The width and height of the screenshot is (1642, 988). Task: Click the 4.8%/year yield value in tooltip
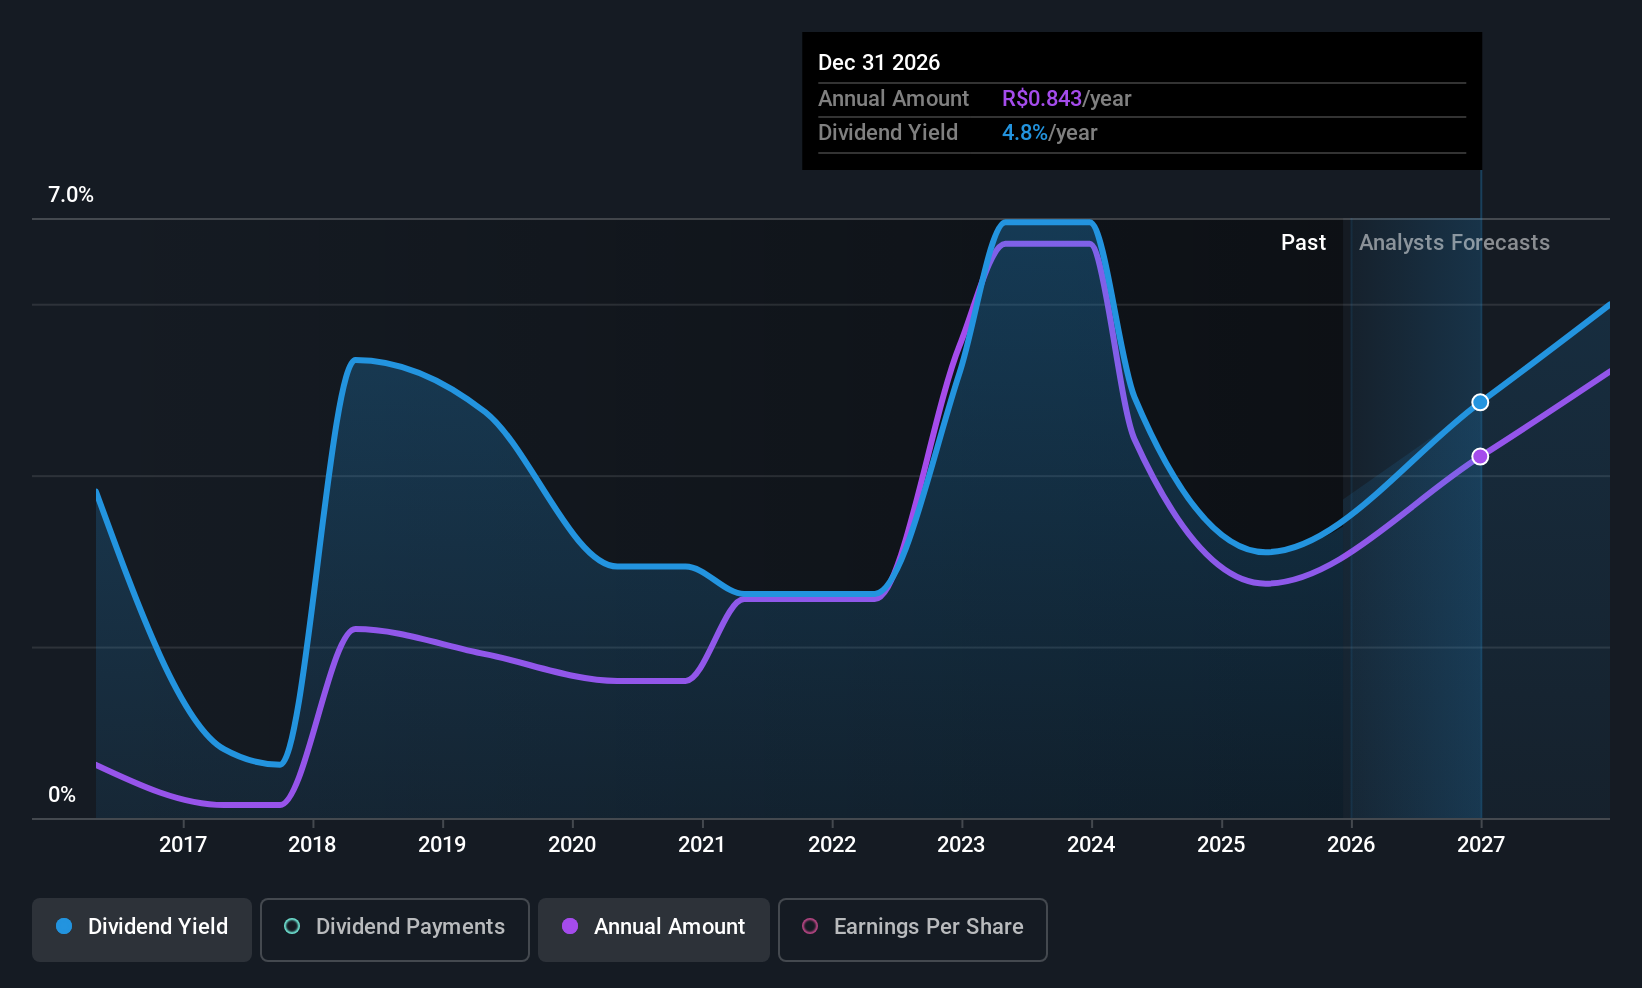[1049, 133]
